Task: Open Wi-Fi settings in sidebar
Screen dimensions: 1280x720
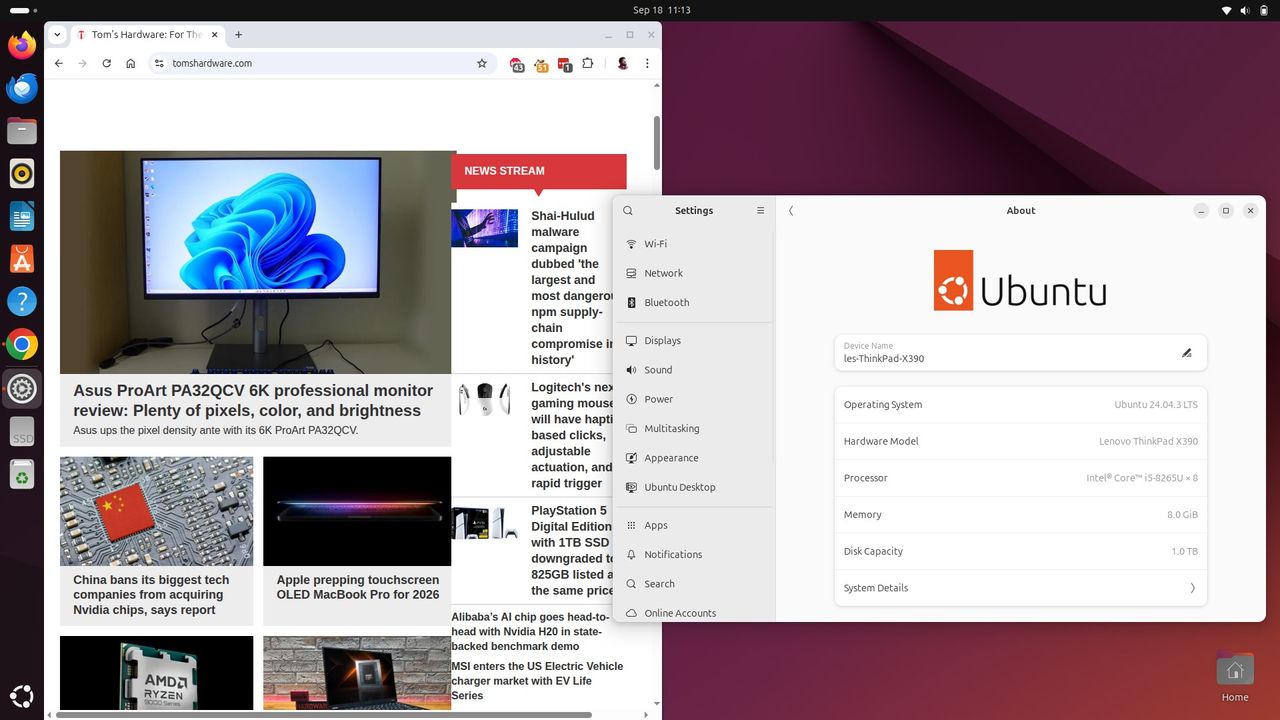Action: click(x=694, y=244)
